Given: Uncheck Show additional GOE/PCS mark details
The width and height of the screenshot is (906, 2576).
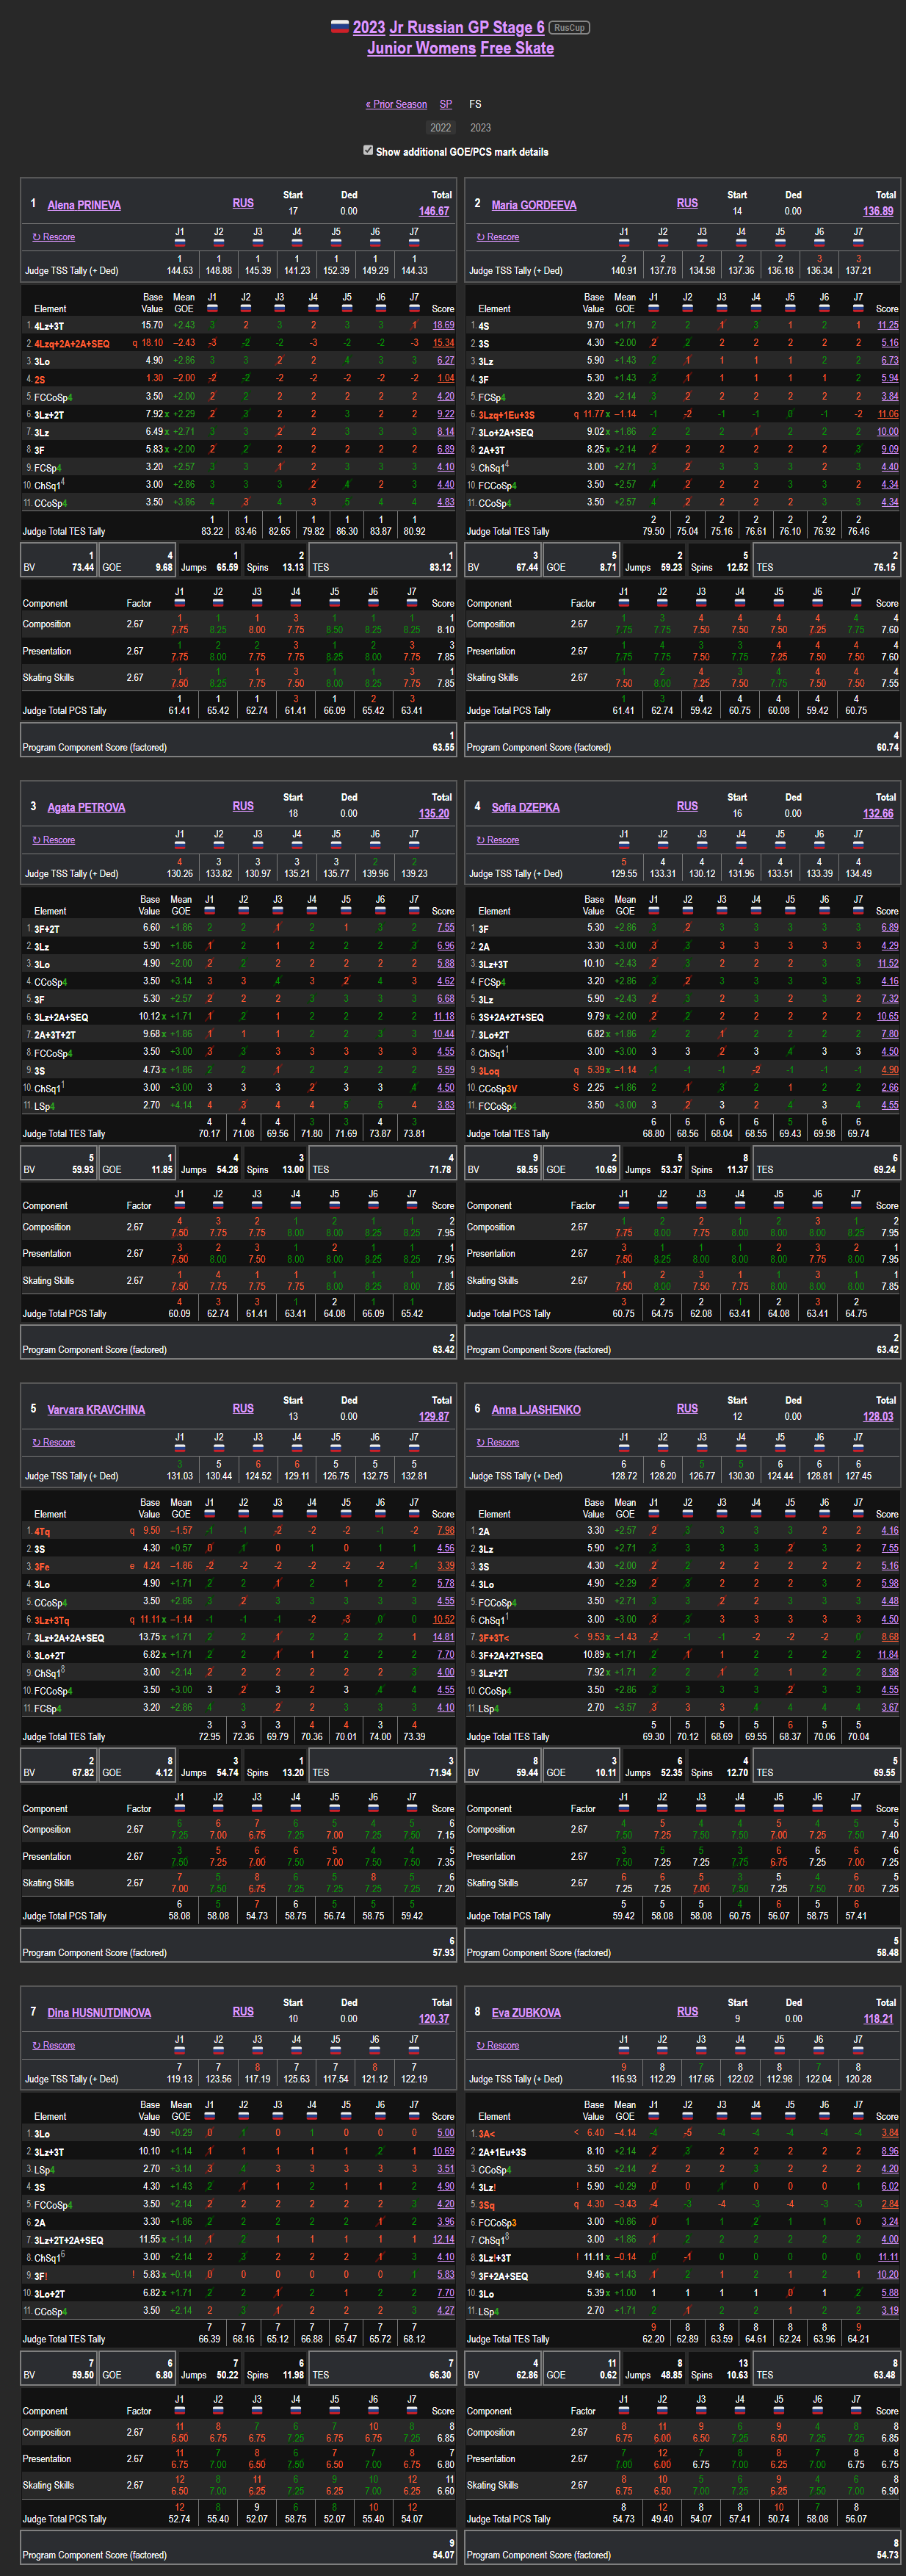Looking at the screenshot, I should click(368, 151).
